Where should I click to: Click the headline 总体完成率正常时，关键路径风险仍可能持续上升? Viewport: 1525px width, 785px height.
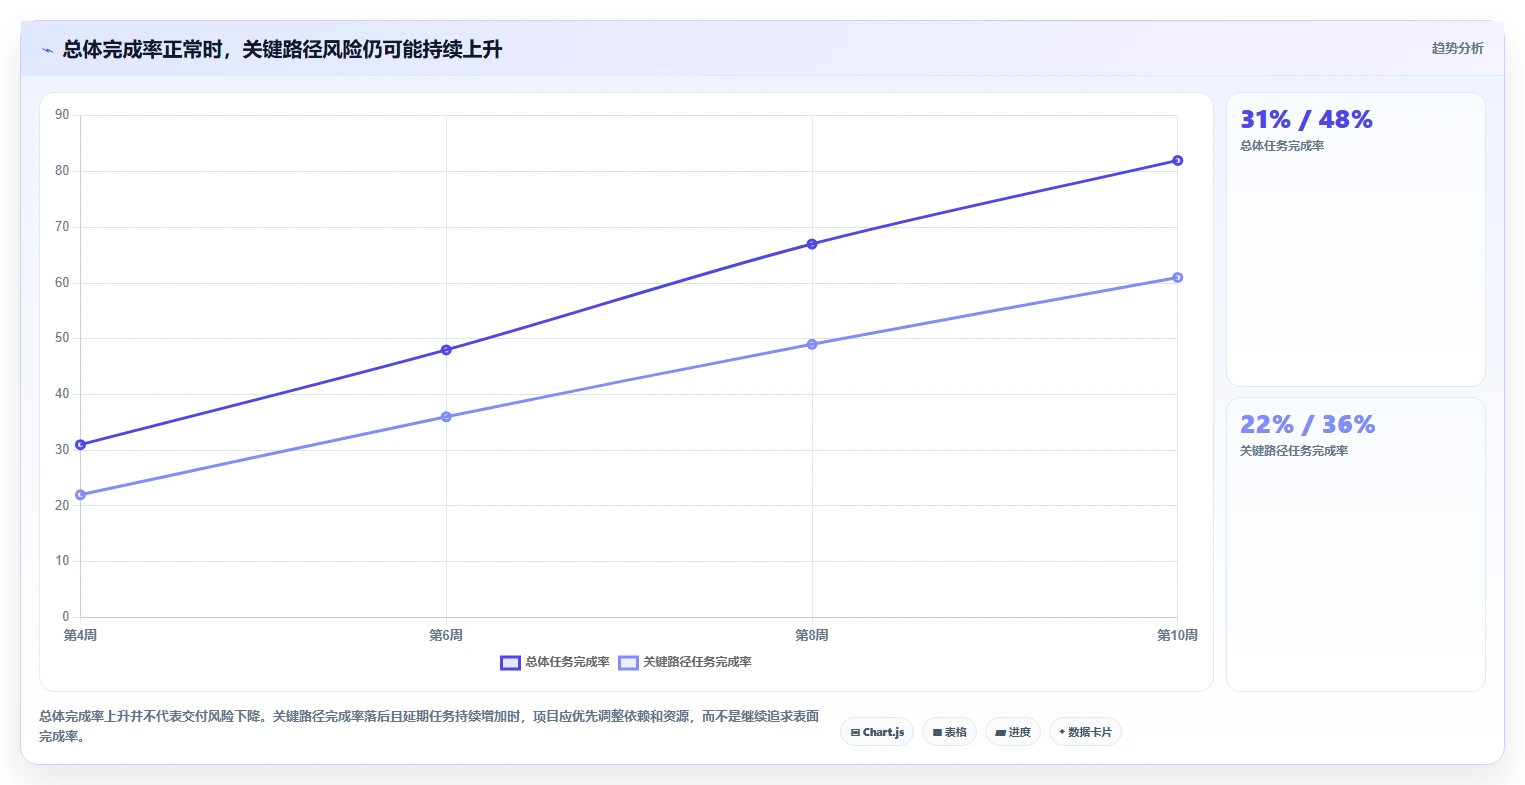tap(282, 49)
